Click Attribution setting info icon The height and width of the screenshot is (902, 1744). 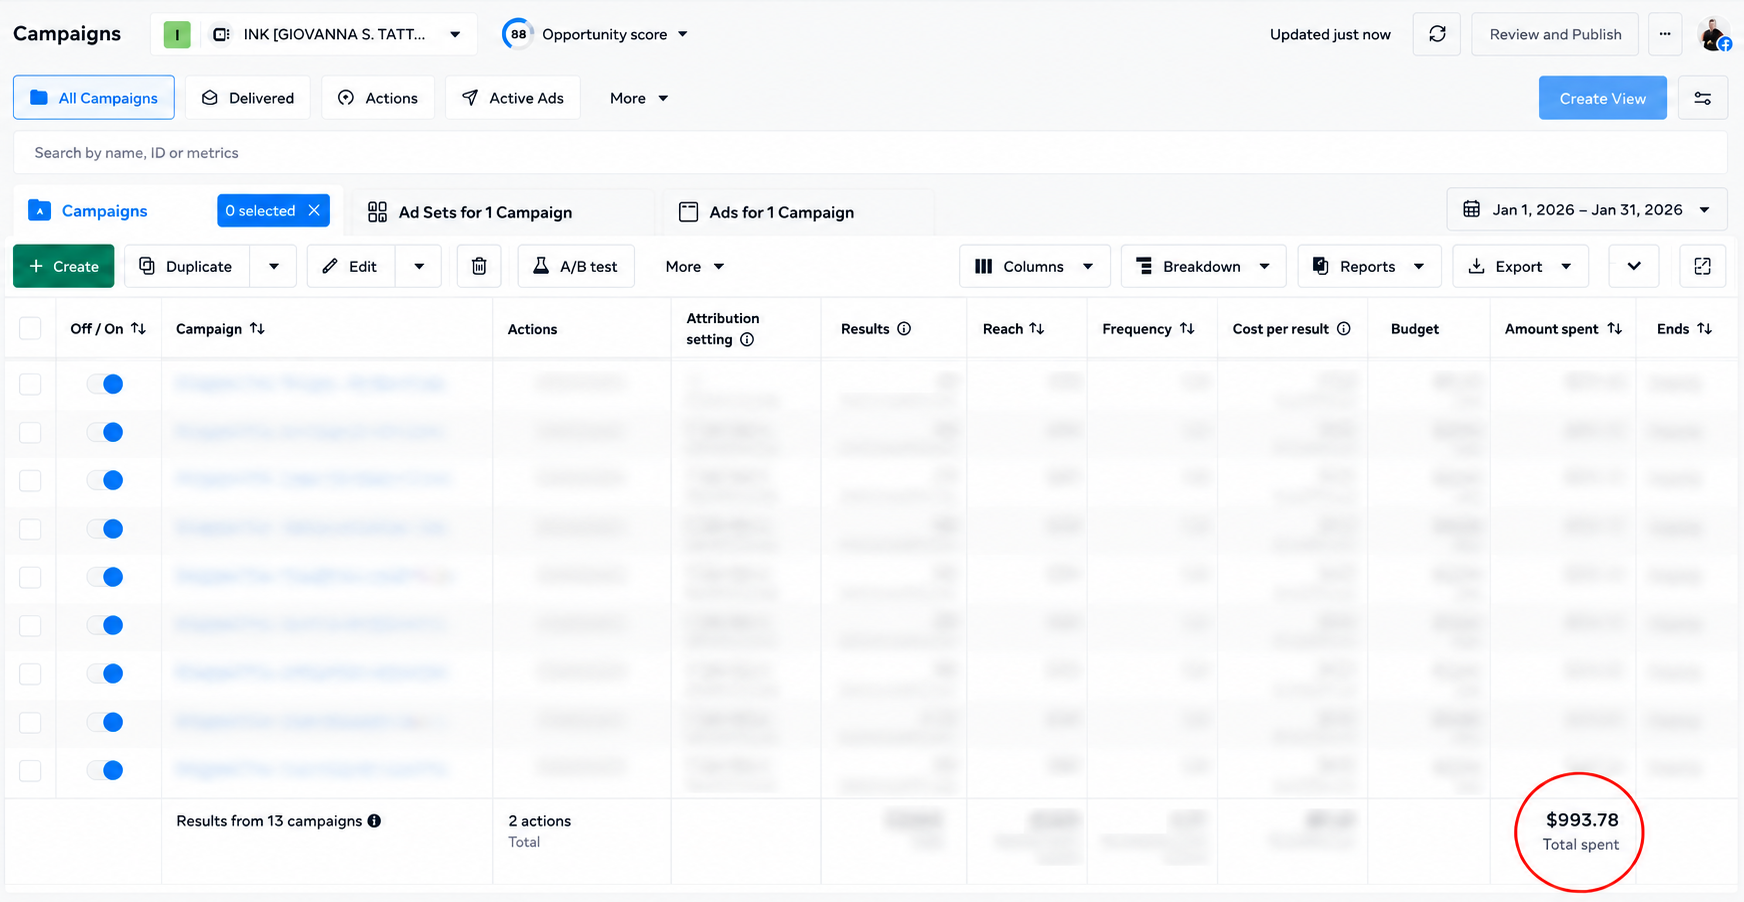pos(747,340)
